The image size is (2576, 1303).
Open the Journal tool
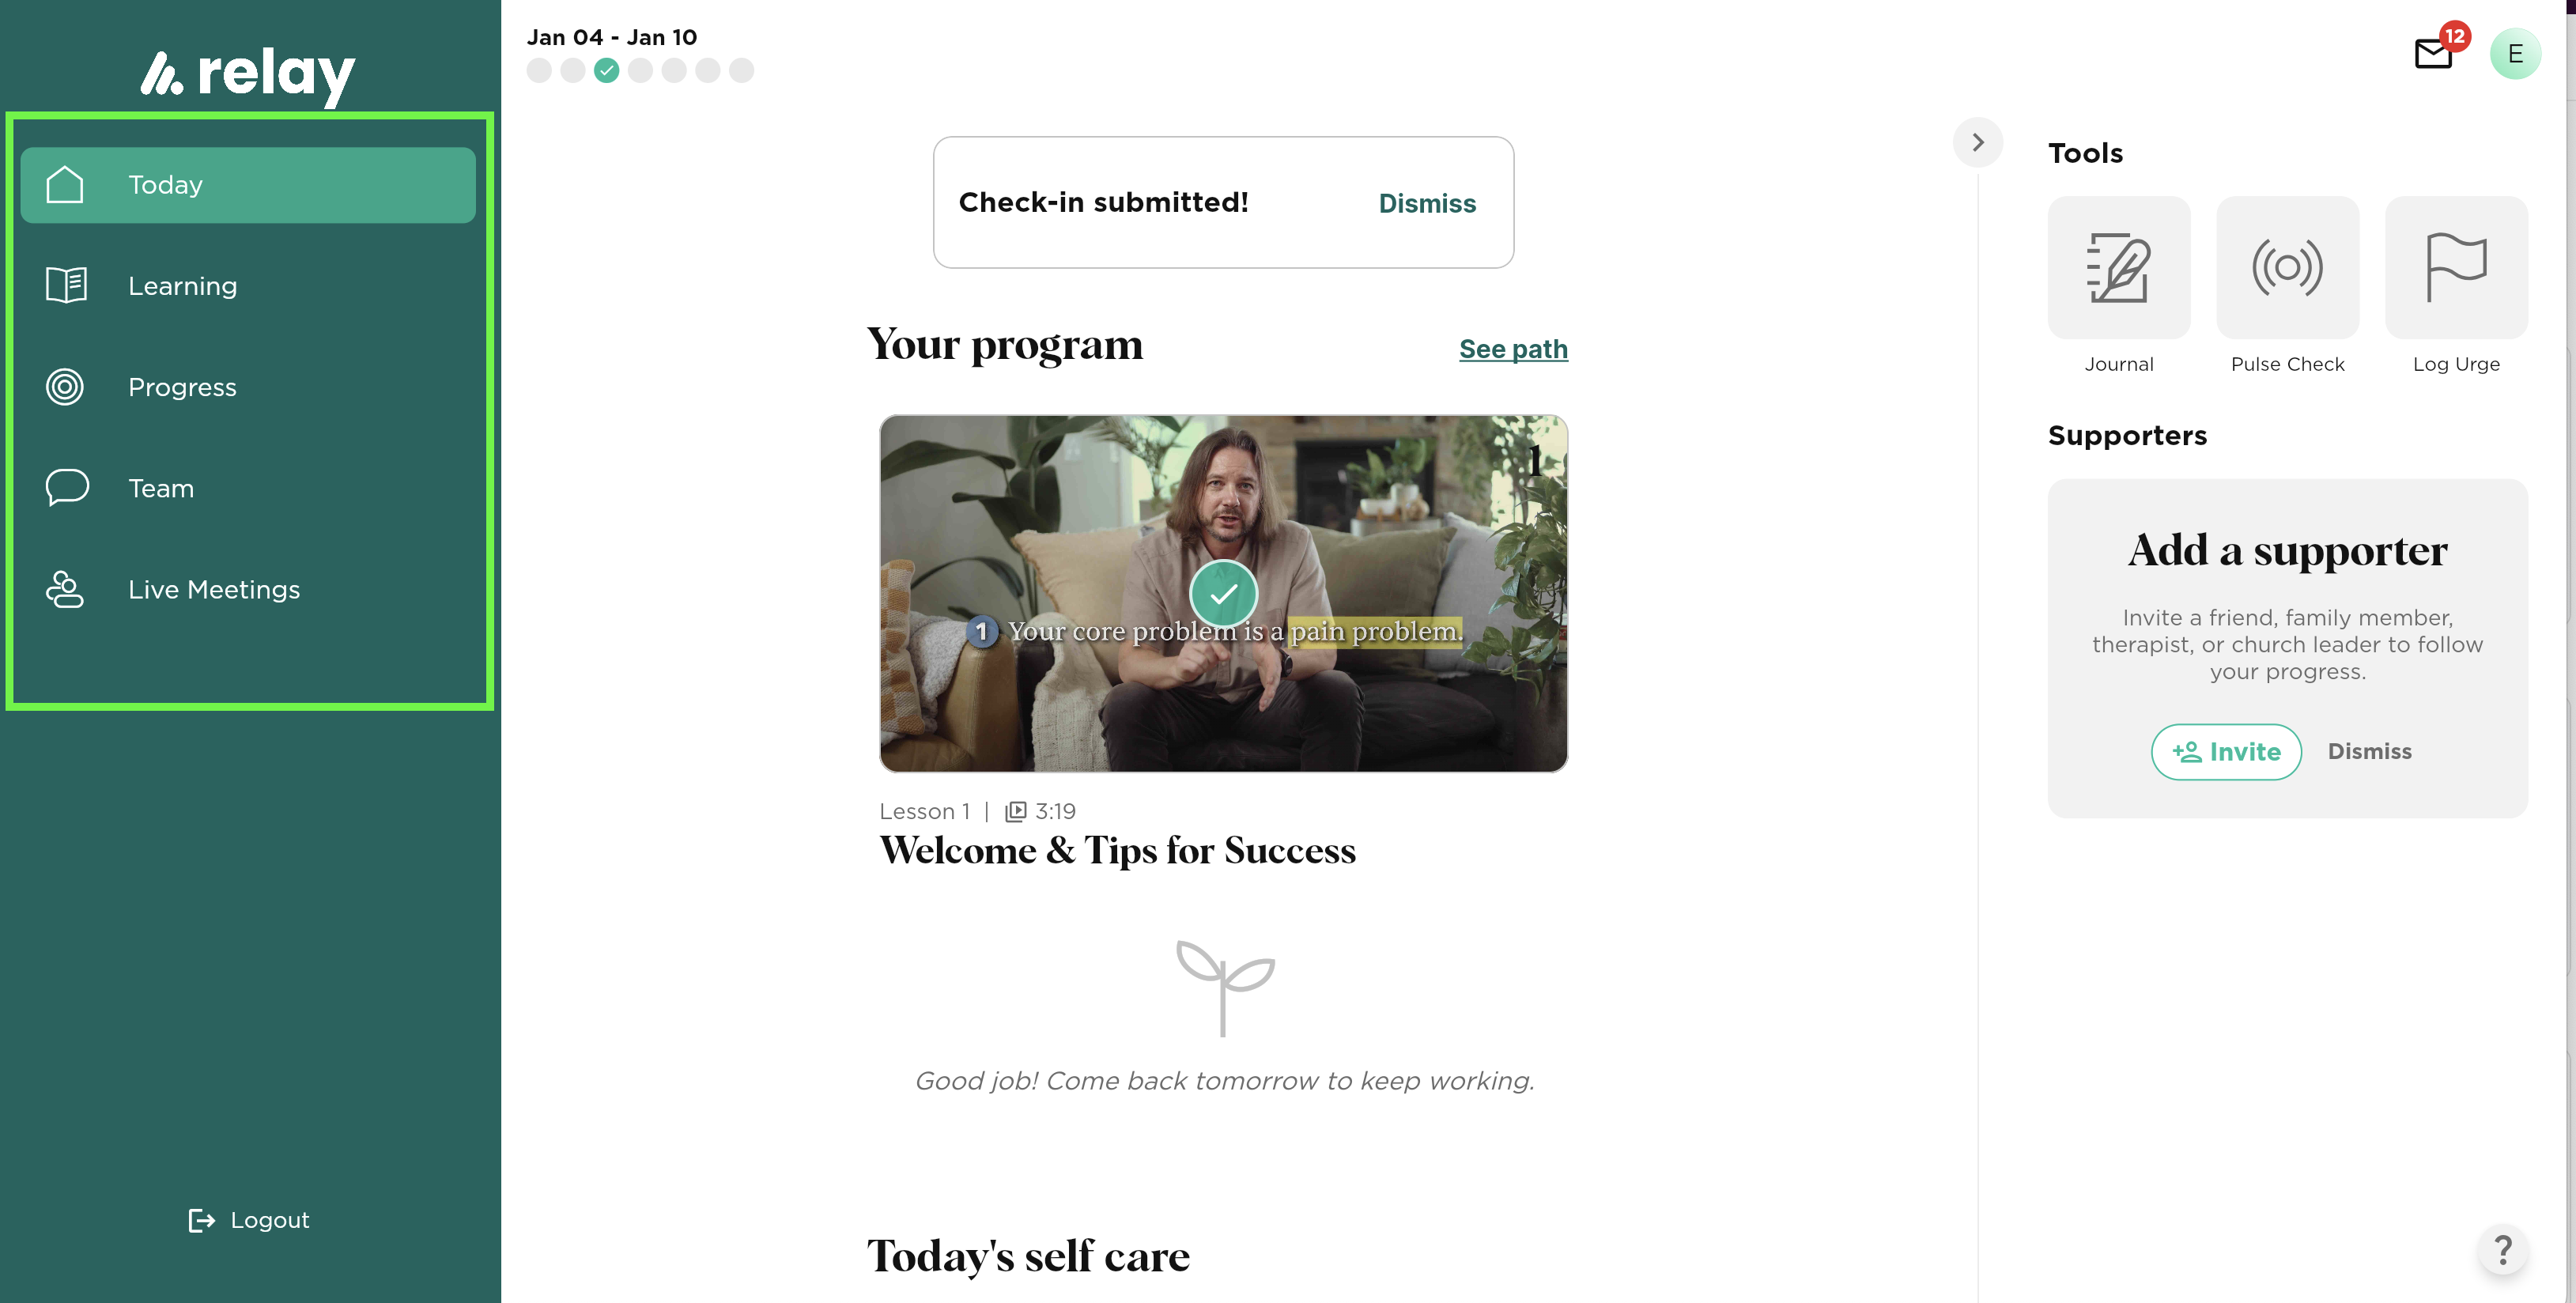[2118, 268]
